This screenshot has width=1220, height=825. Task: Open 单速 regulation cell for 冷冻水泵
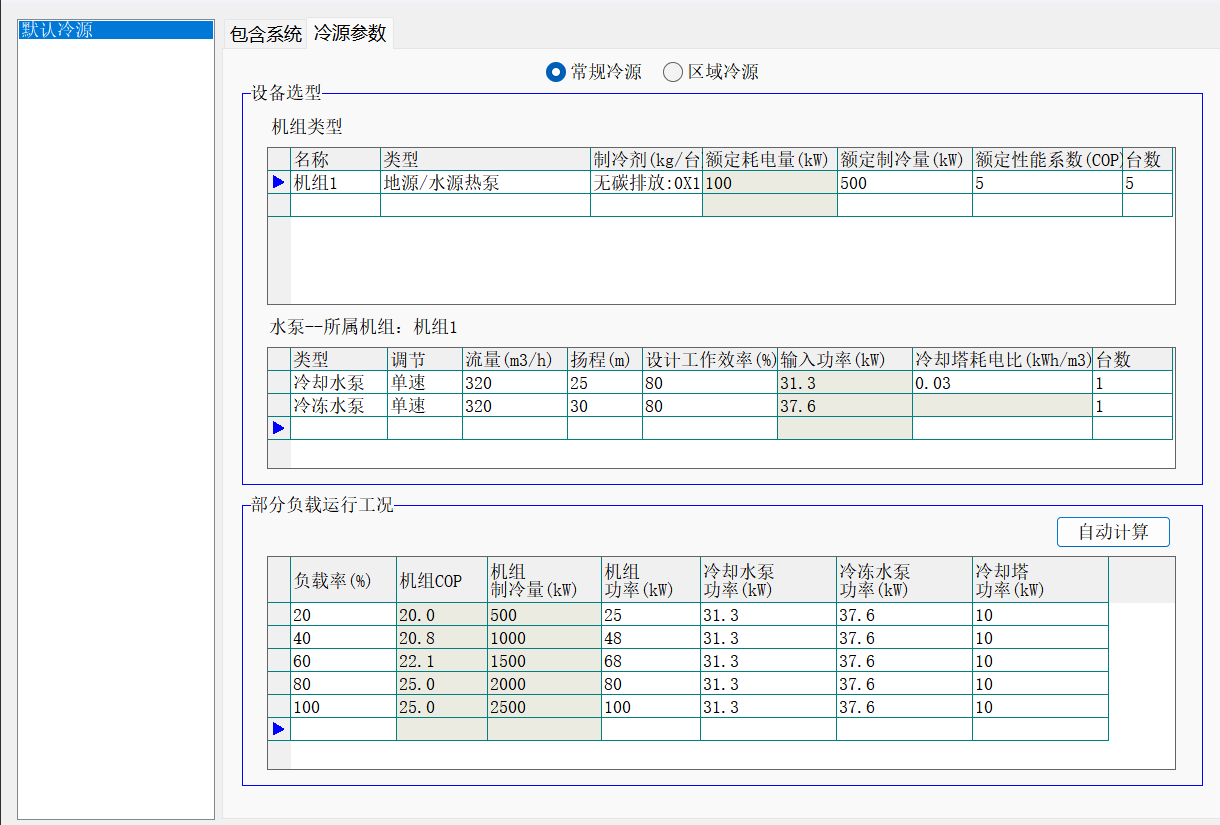coord(424,406)
